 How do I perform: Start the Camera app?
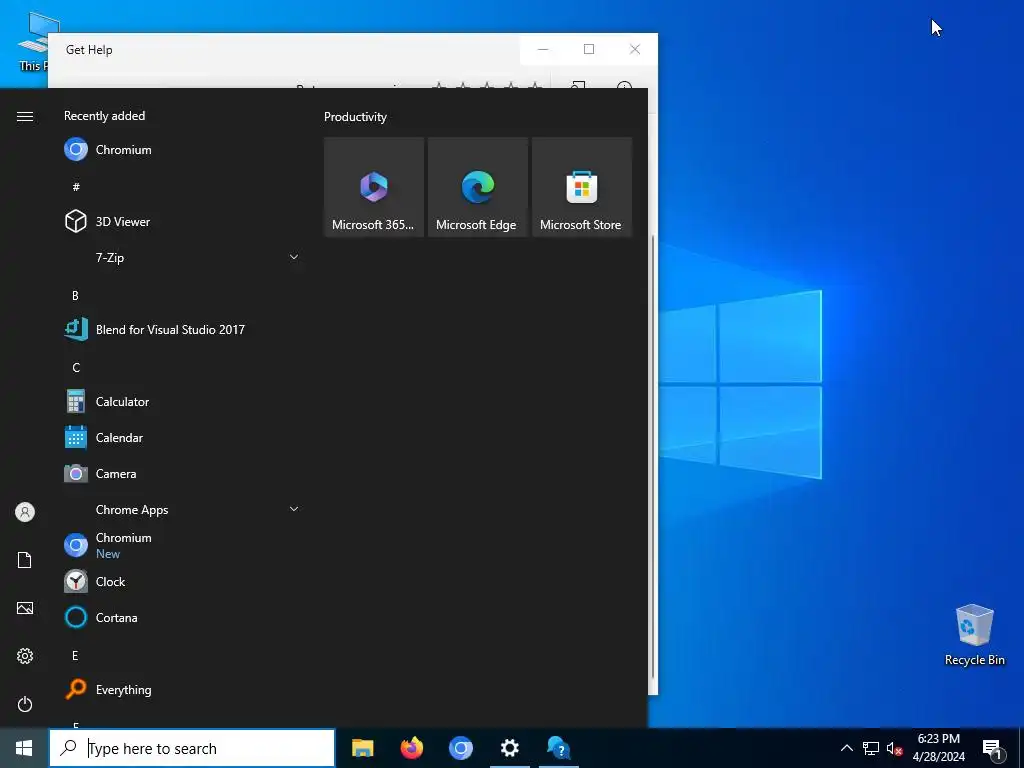pos(182,473)
